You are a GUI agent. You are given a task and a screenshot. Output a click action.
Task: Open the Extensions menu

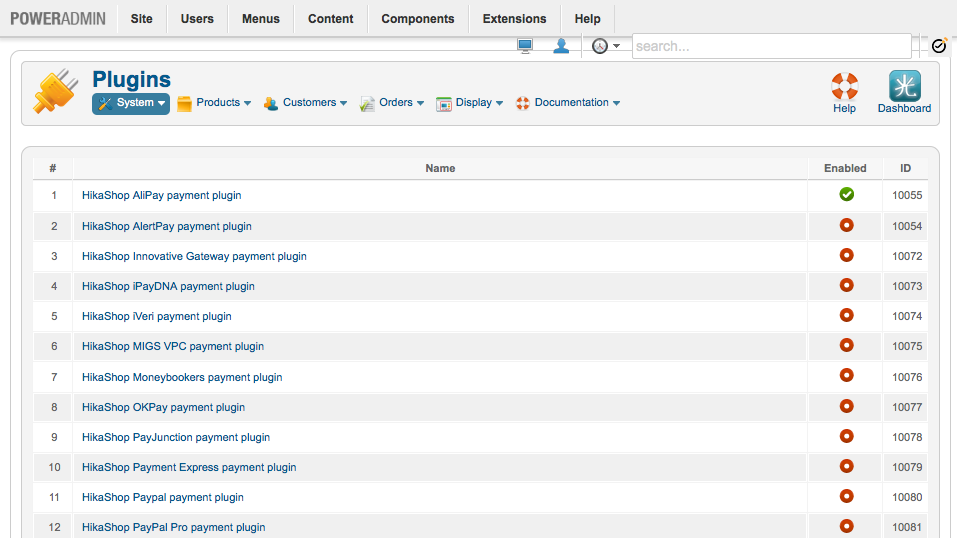point(515,19)
